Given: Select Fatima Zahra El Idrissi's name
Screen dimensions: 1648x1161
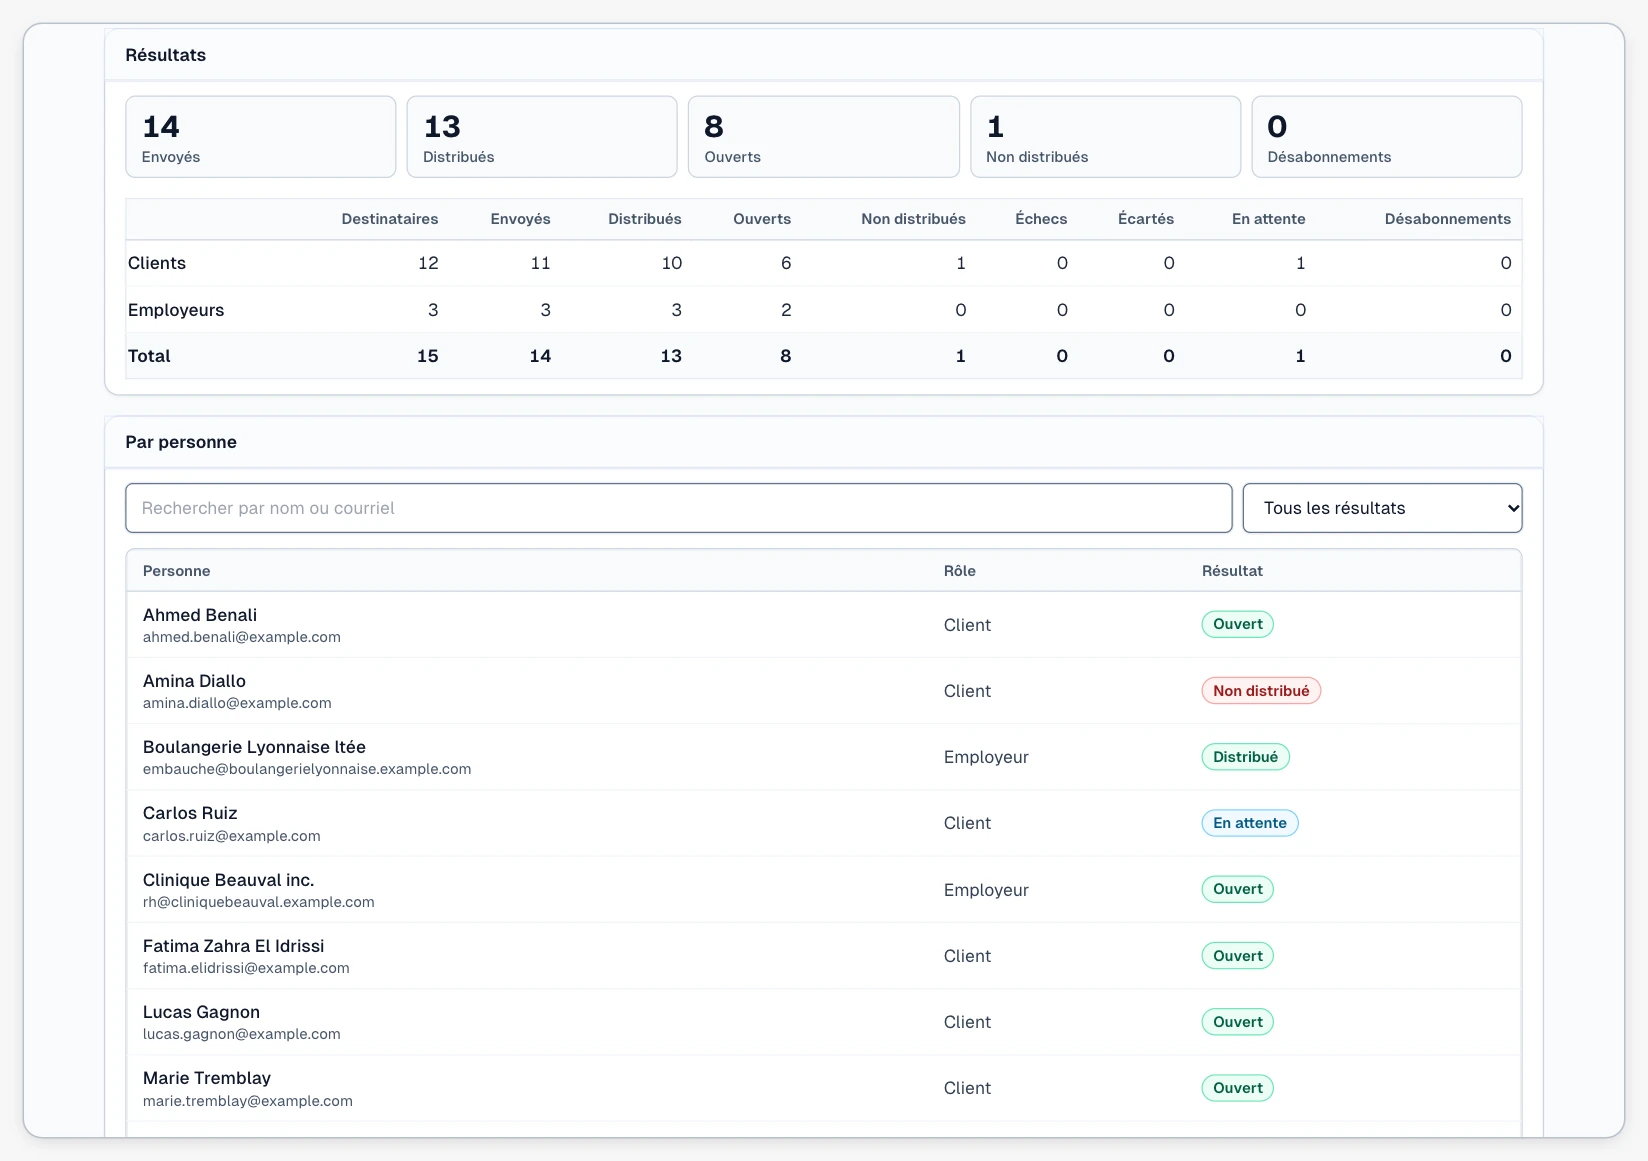Looking at the screenshot, I should coord(233,946).
